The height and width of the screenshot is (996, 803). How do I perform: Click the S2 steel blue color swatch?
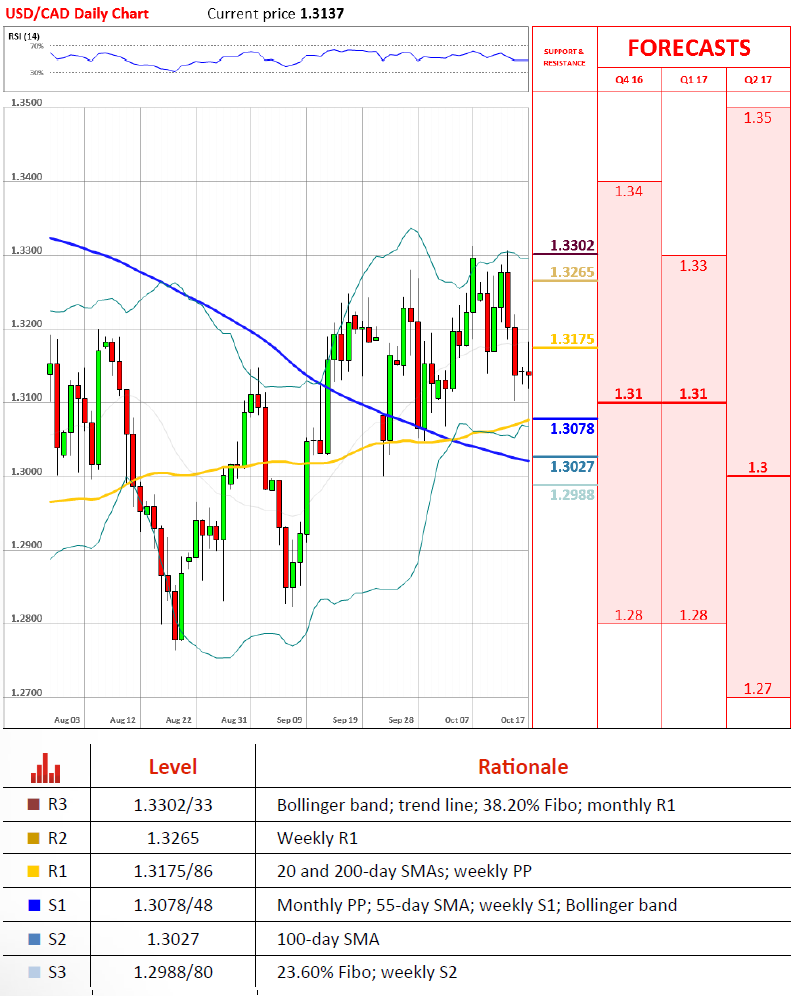(x=34, y=939)
